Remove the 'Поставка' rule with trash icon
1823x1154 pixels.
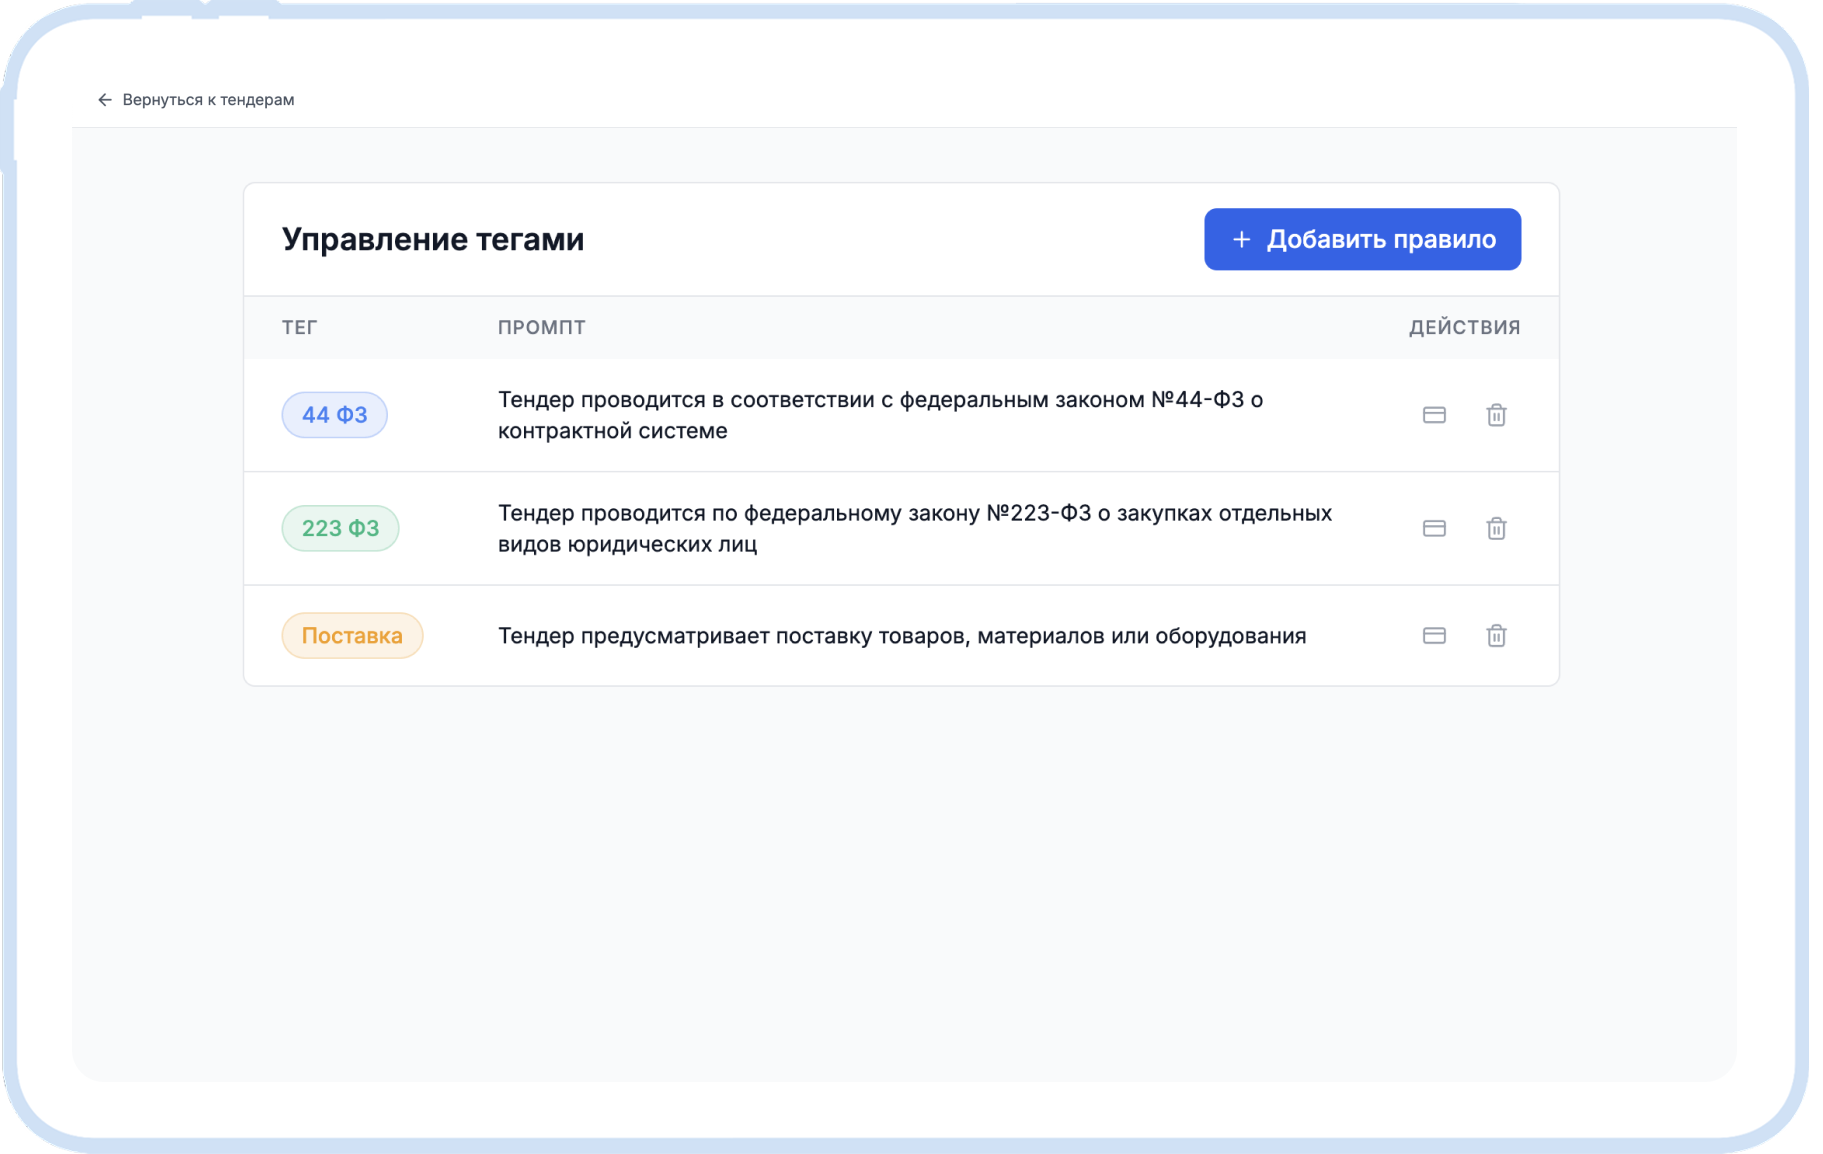coord(1496,636)
